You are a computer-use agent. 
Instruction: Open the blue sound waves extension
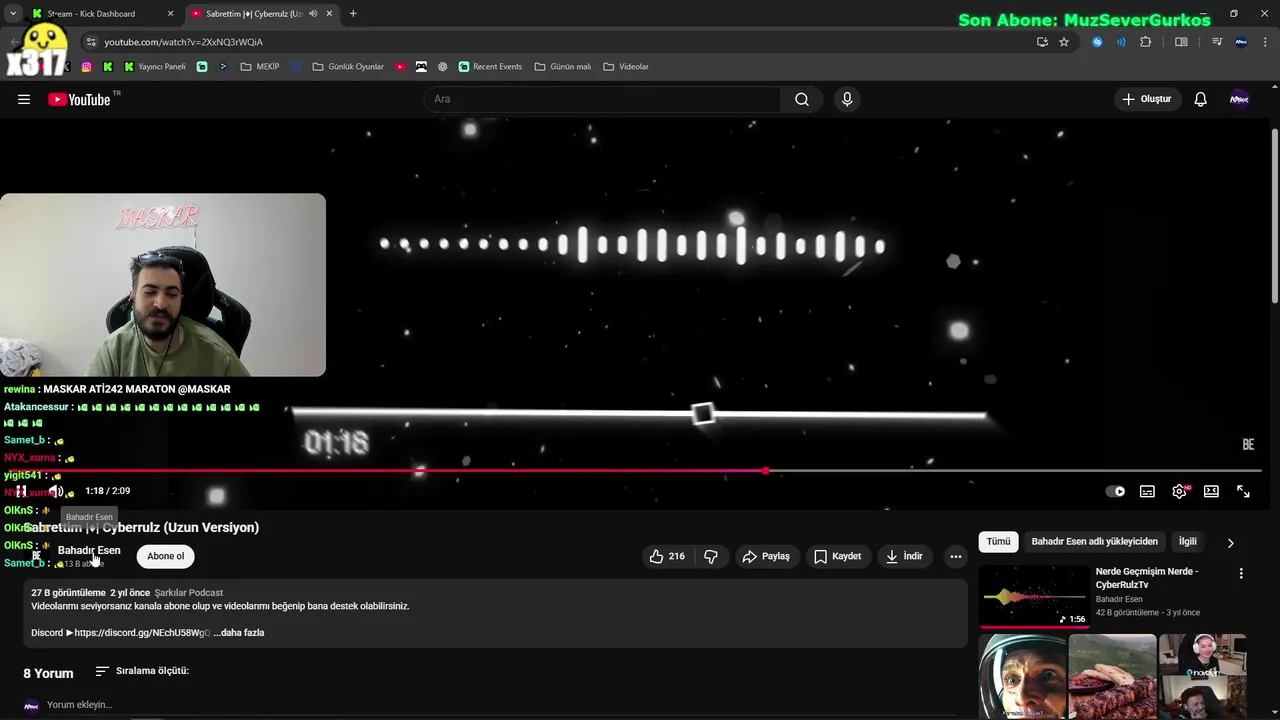tap(1121, 42)
